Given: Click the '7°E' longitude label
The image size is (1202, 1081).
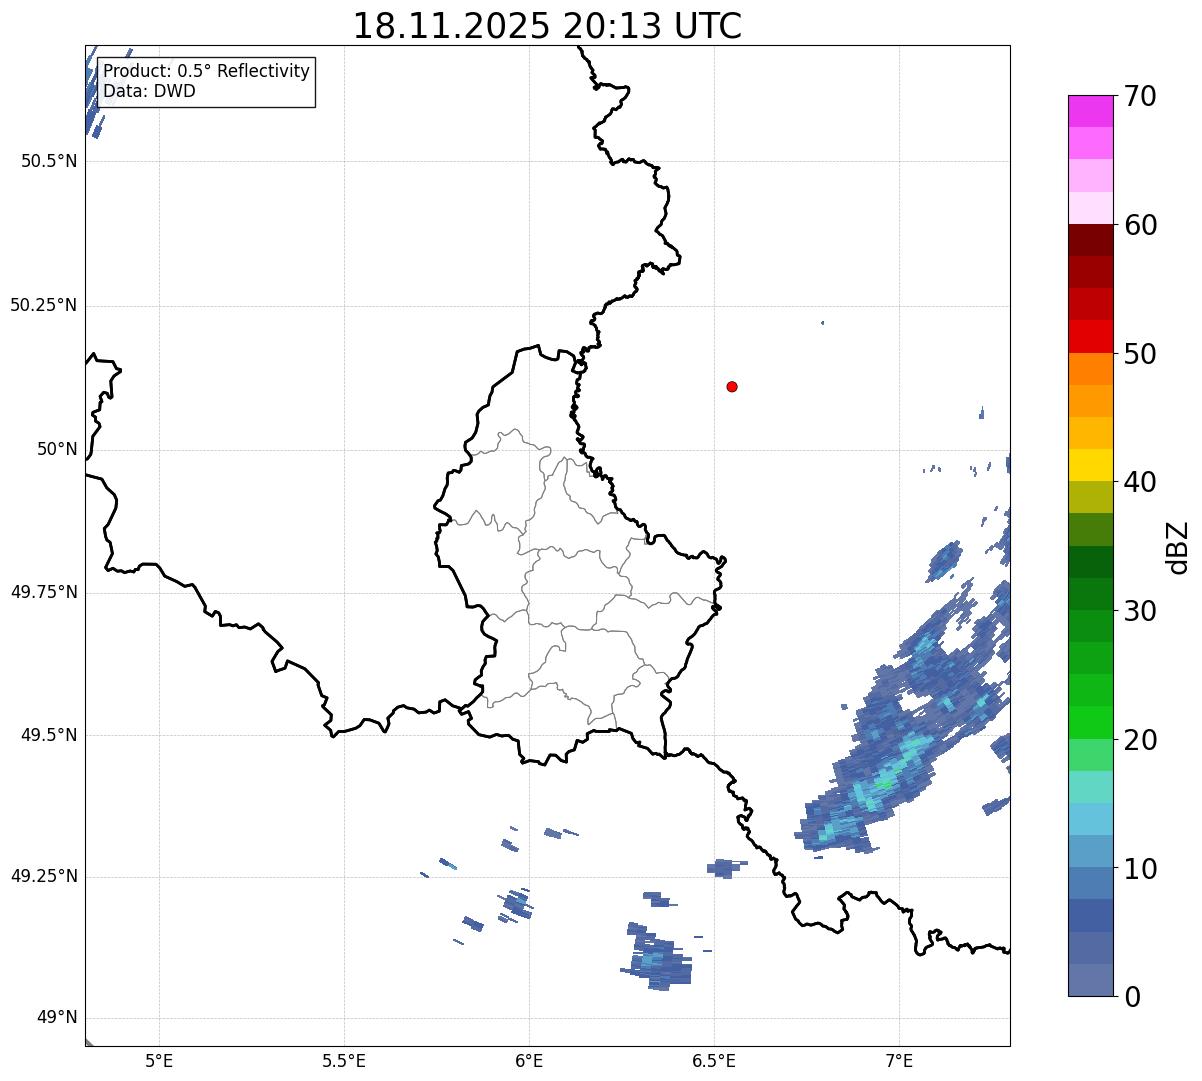Looking at the screenshot, I should coord(899,1060).
